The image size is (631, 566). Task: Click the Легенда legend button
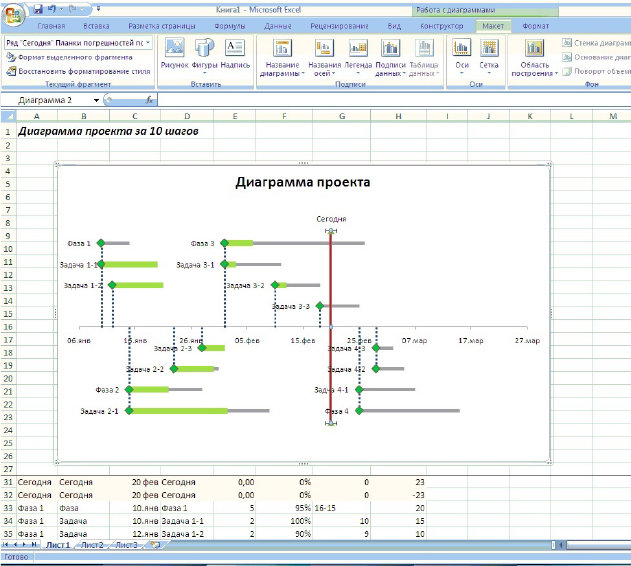359,56
